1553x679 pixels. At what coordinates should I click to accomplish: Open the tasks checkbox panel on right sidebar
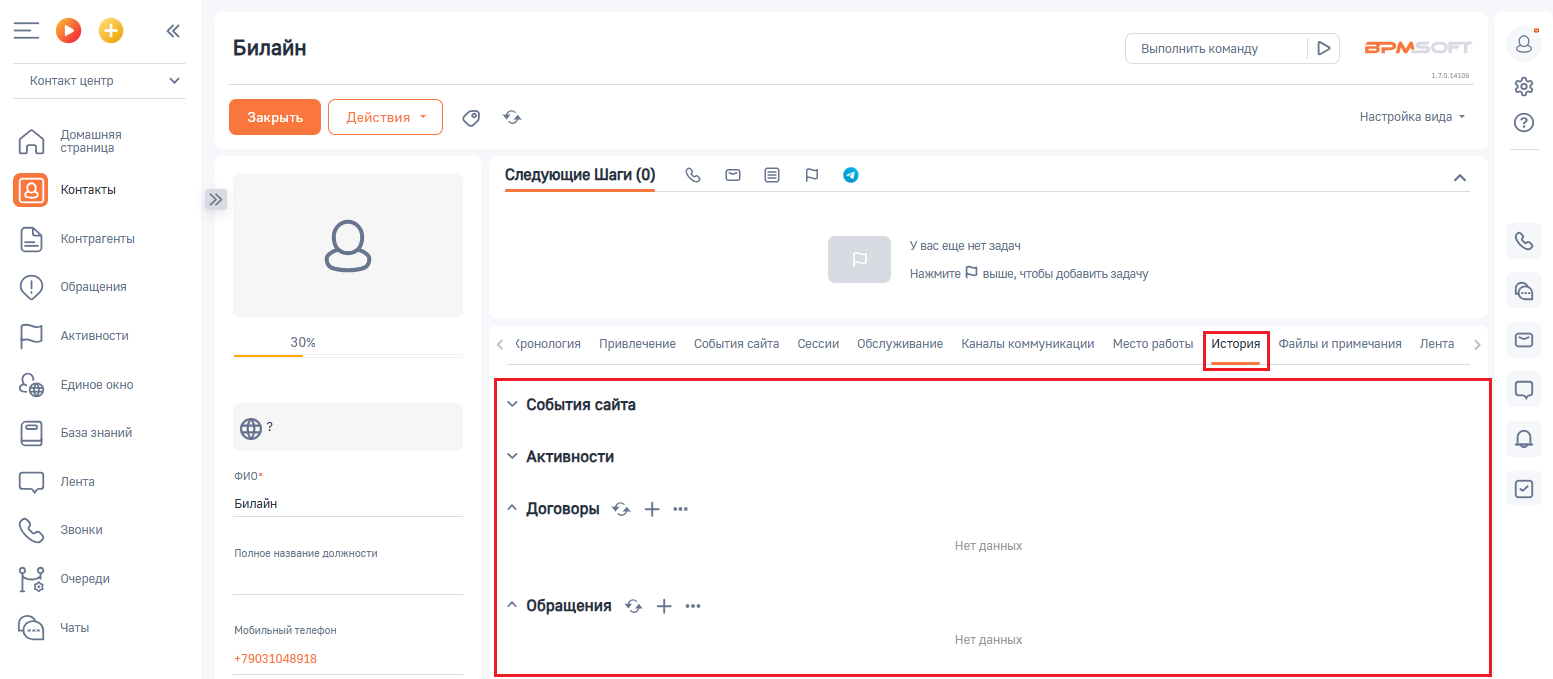click(x=1524, y=489)
